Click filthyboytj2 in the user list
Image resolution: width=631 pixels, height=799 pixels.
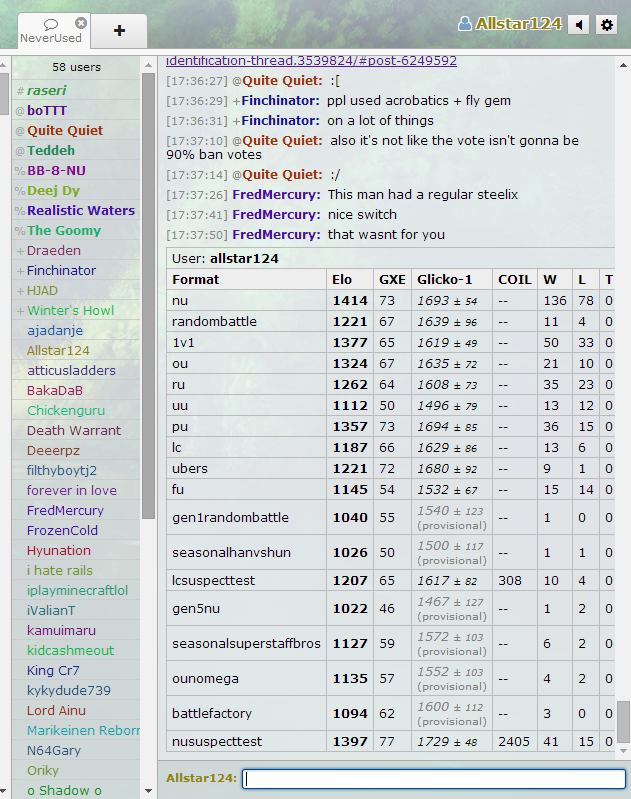coord(76,470)
